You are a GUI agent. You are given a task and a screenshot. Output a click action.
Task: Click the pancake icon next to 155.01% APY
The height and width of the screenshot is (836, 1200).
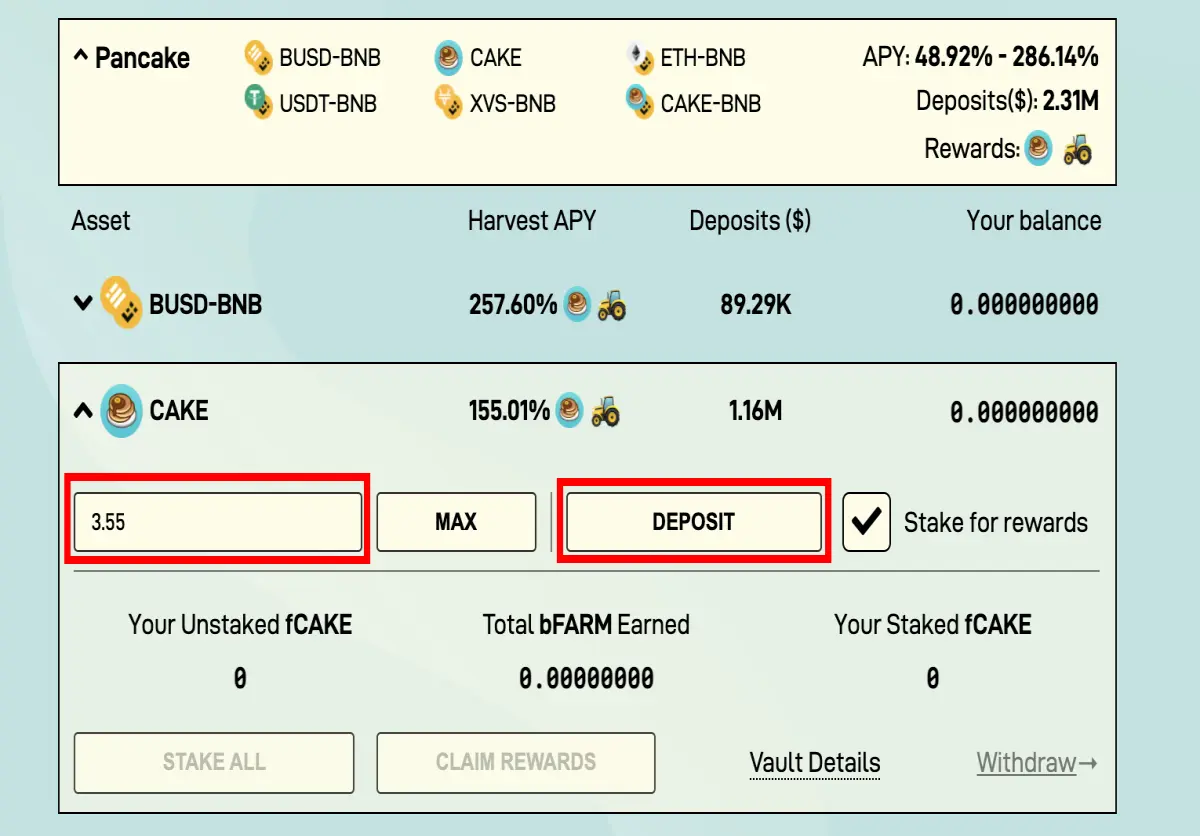[x=570, y=411]
